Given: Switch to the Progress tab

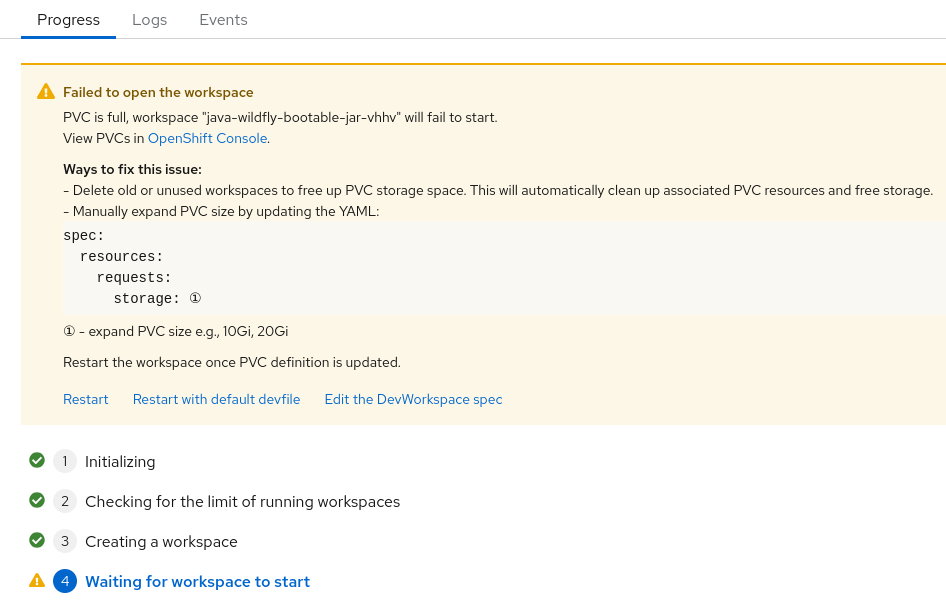Looking at the screenshot, I should [x=68, y=20].
